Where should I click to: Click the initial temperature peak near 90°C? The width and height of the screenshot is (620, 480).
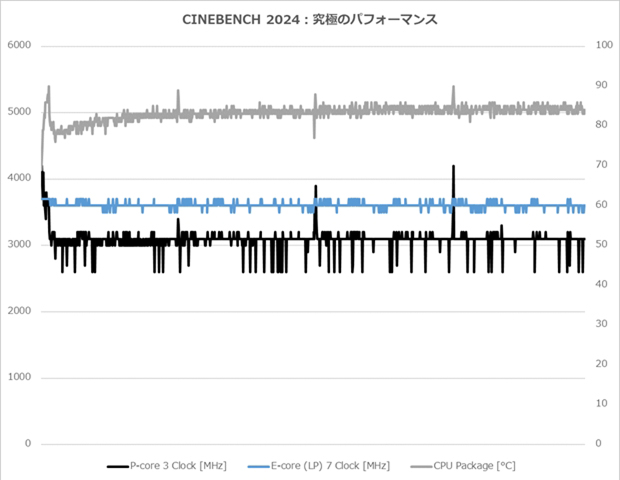pyautogui.click(x=49, y=88)
